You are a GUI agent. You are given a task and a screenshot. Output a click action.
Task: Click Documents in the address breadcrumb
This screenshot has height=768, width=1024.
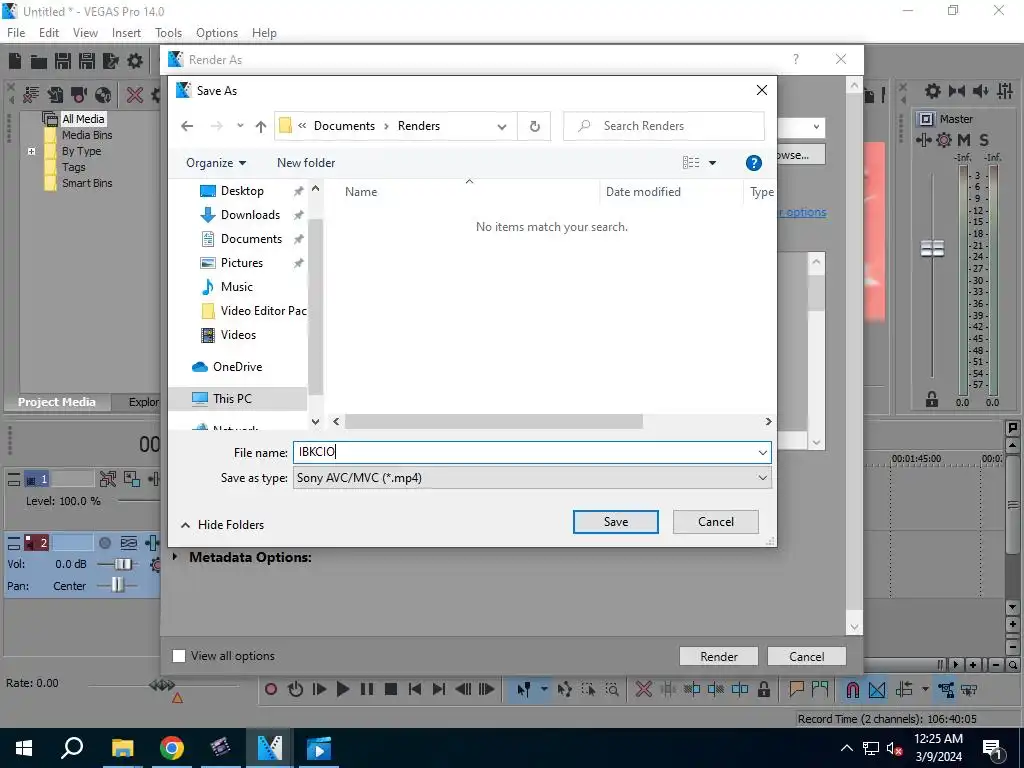coord(344,126)
